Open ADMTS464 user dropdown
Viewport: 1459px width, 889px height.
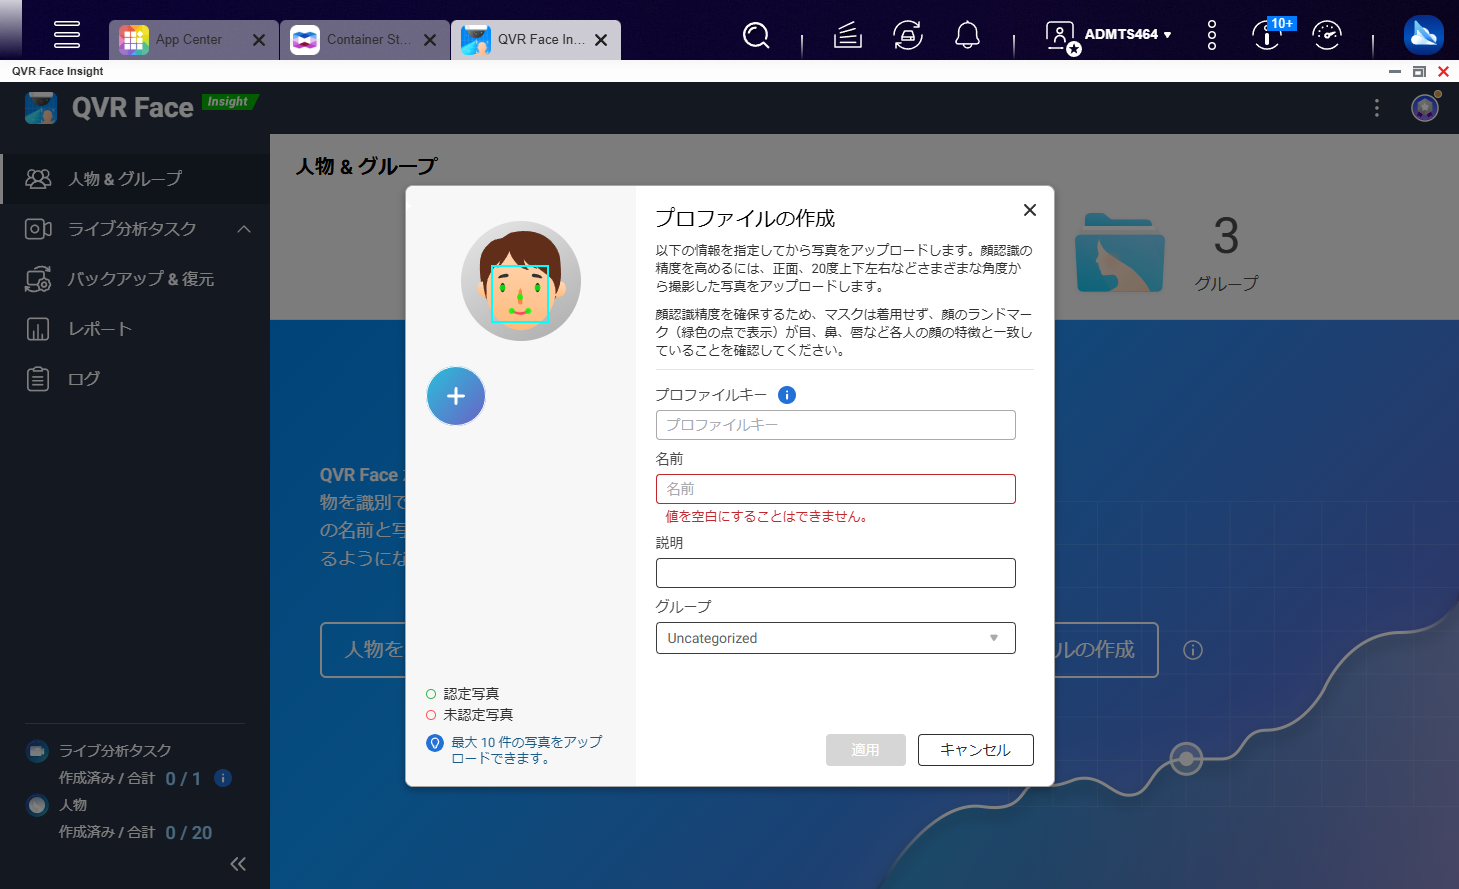pyautogui.click(x=1110, y=35)
